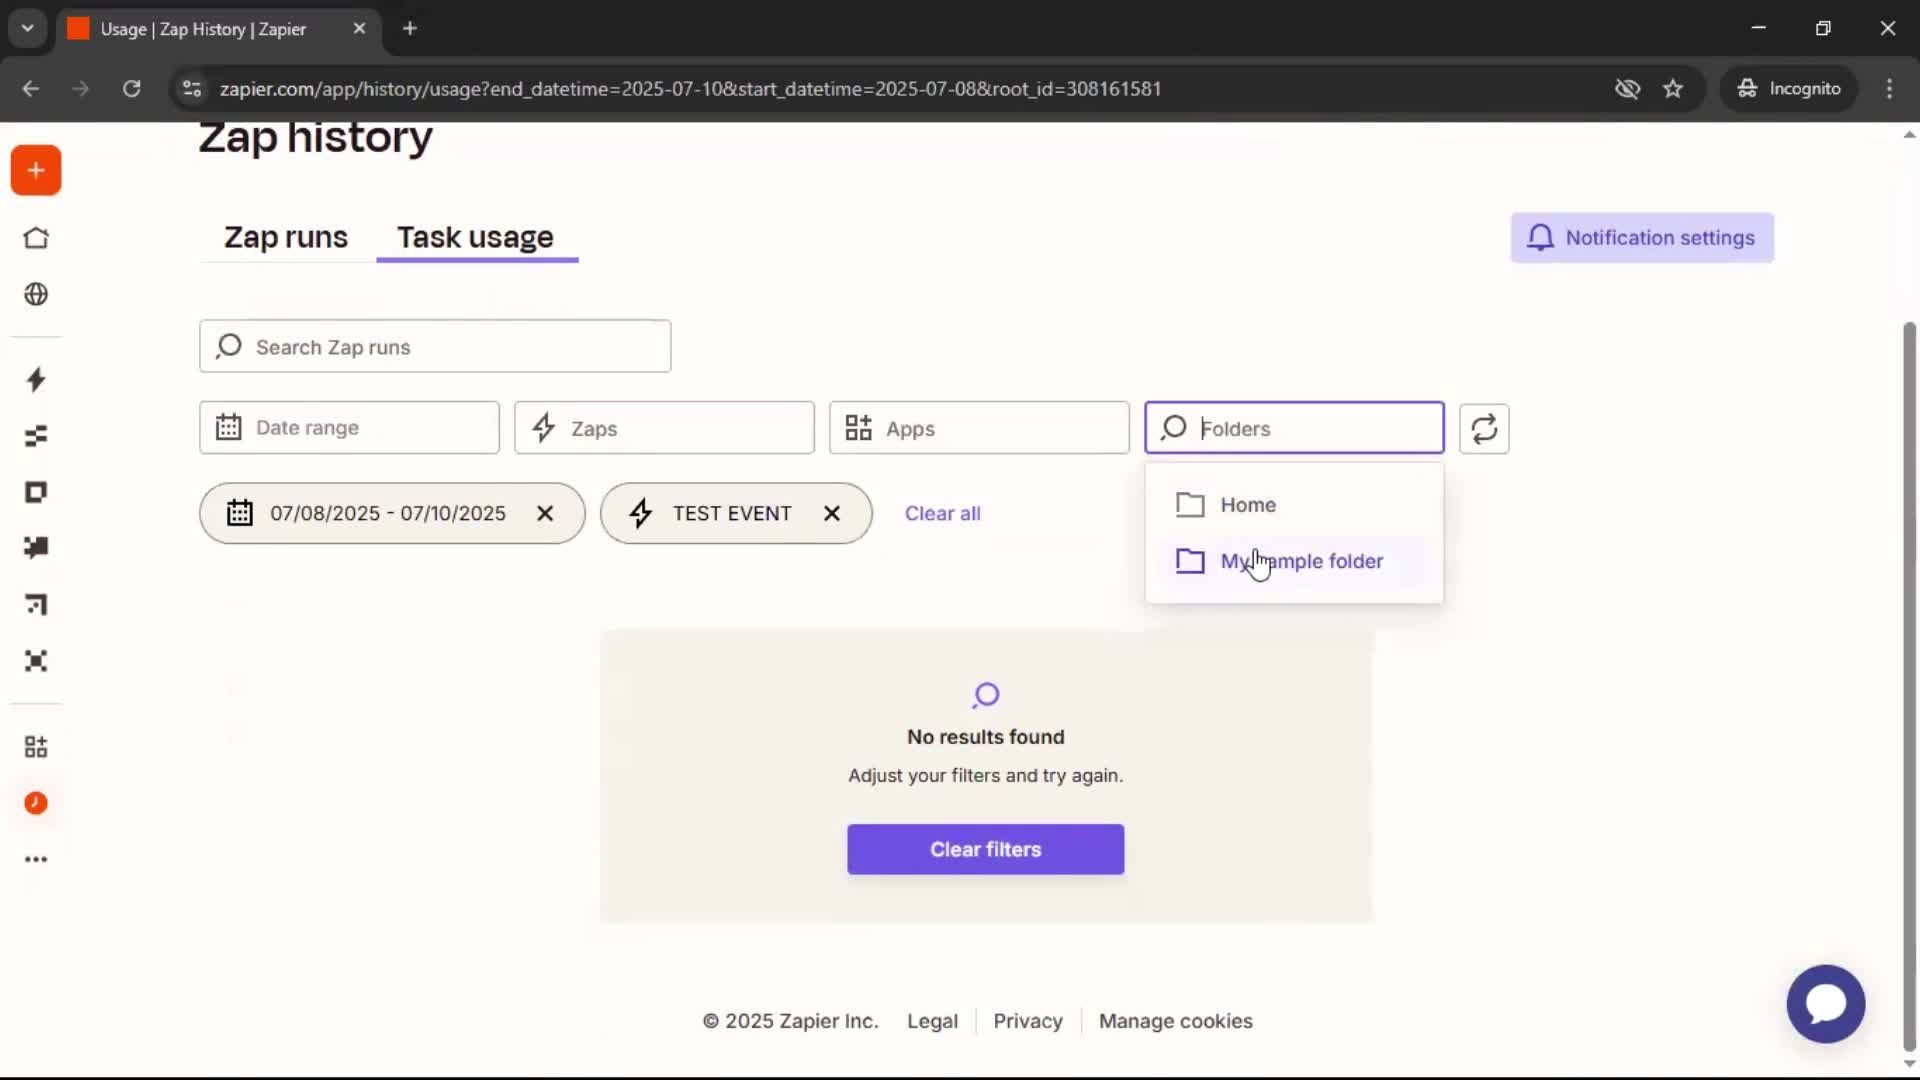The width and height of the screenshot is (1920, 1080).
Task: Open the tab search dropdown arrow
Action: pyautogui.click(x=27, y=28)
